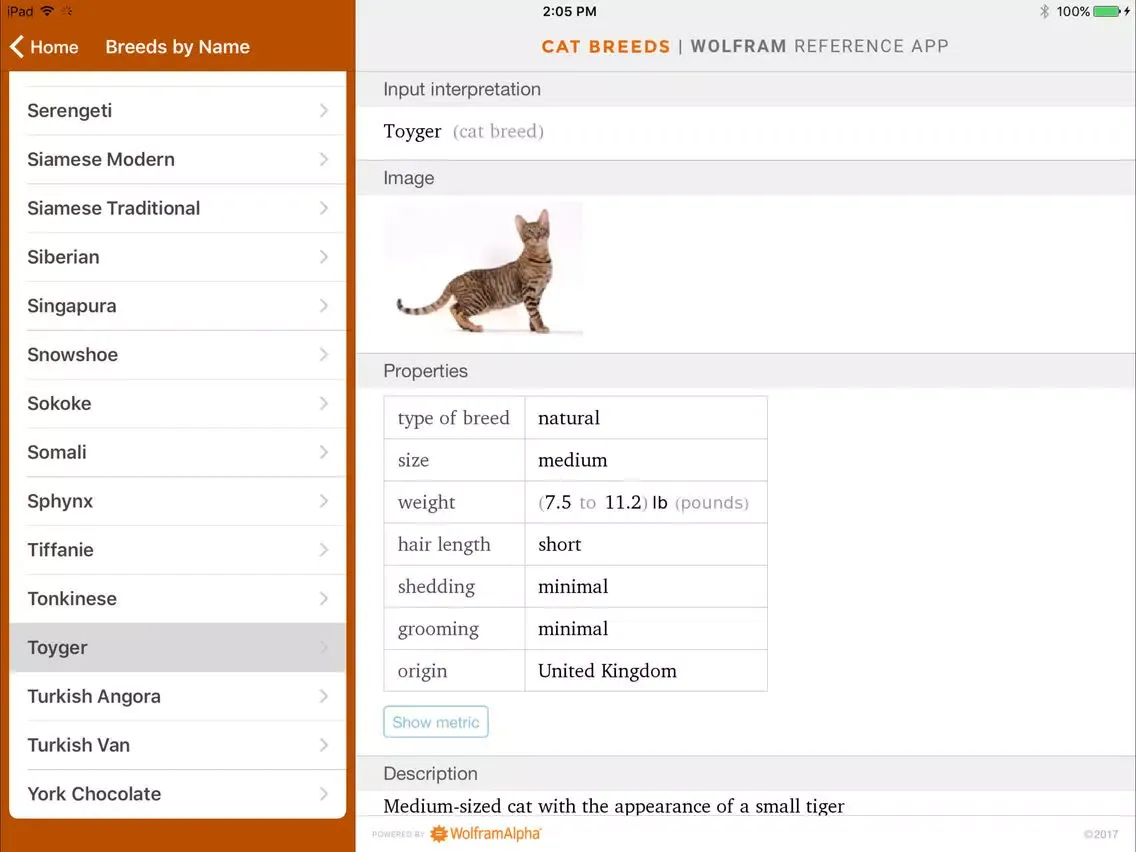Select the 'natural' type of breed value

569,418
